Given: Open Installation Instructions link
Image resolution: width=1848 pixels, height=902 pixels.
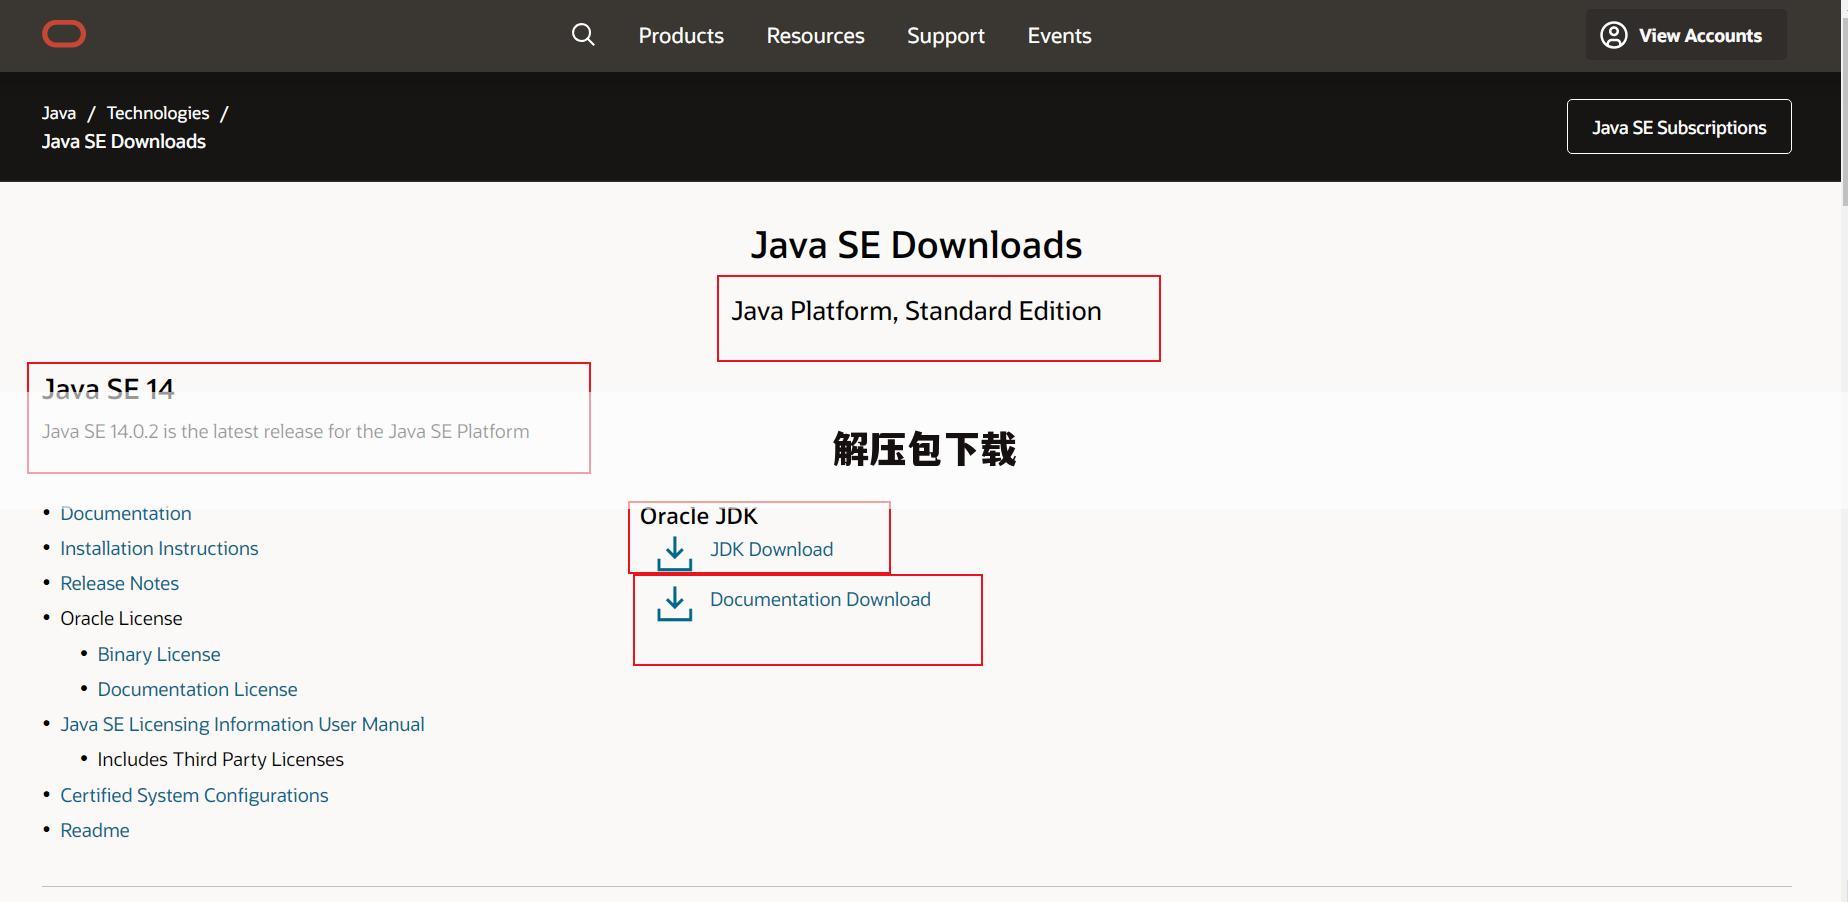Looking at the screenshot, I should [x=159, y=548].
